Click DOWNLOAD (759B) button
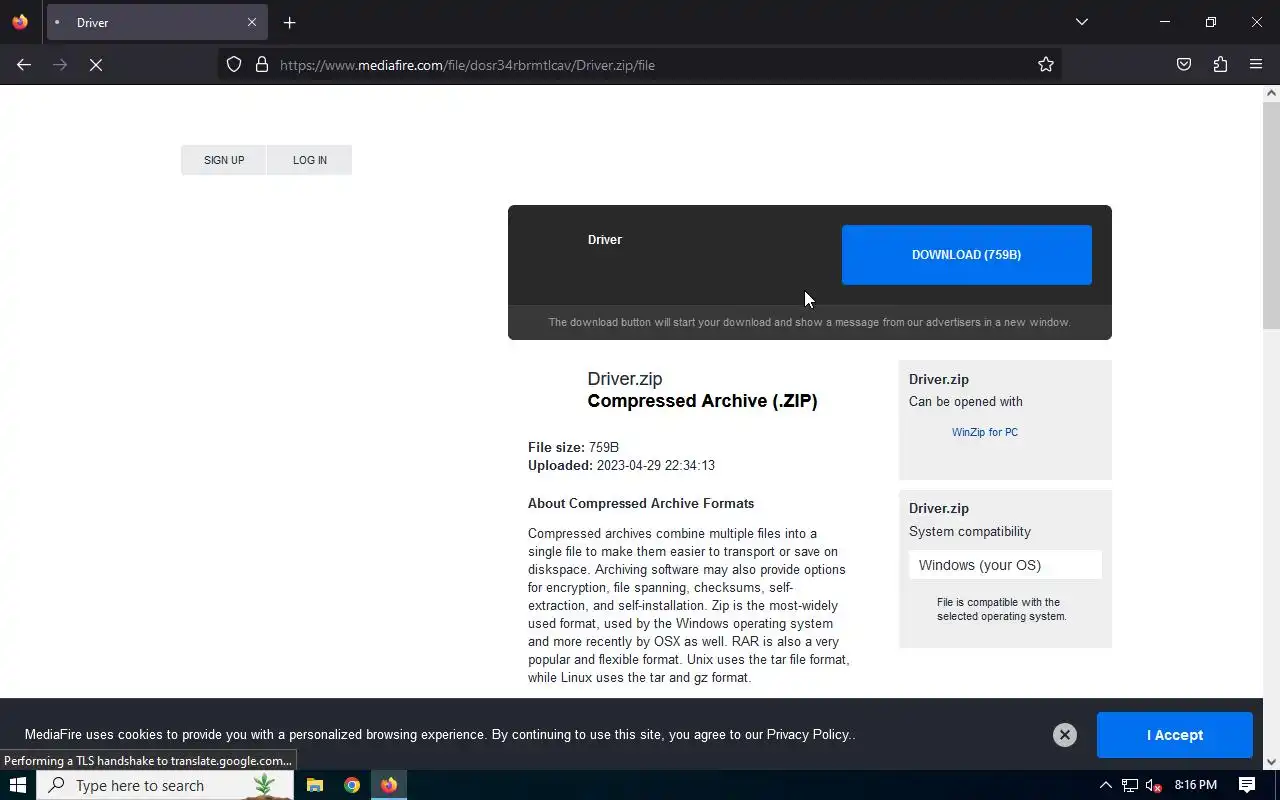This screenshot has height=800, width=1280. (x=967, y=255)
